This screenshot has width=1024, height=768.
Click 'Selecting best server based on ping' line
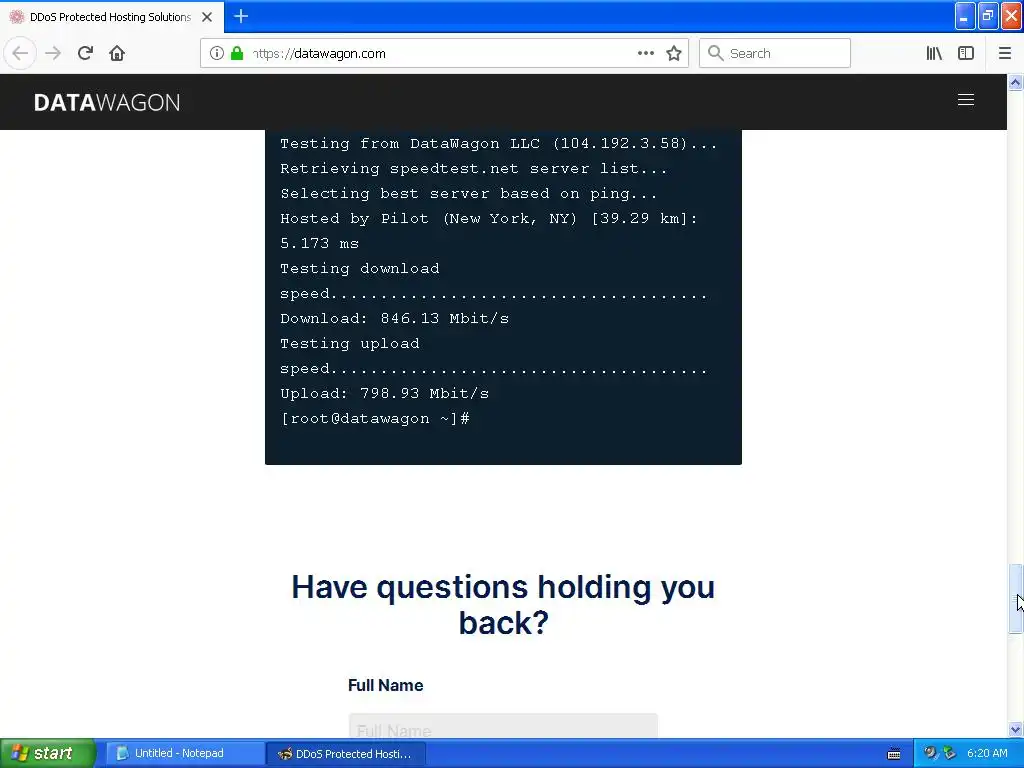469,194
